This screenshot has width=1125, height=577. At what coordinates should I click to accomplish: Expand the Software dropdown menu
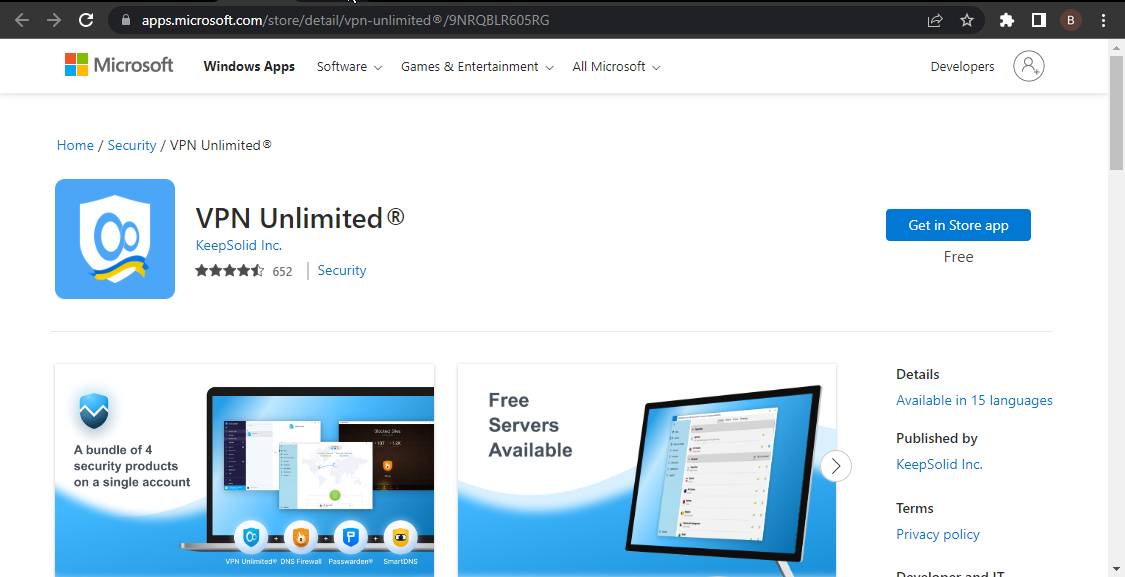(x=349, y=67)
